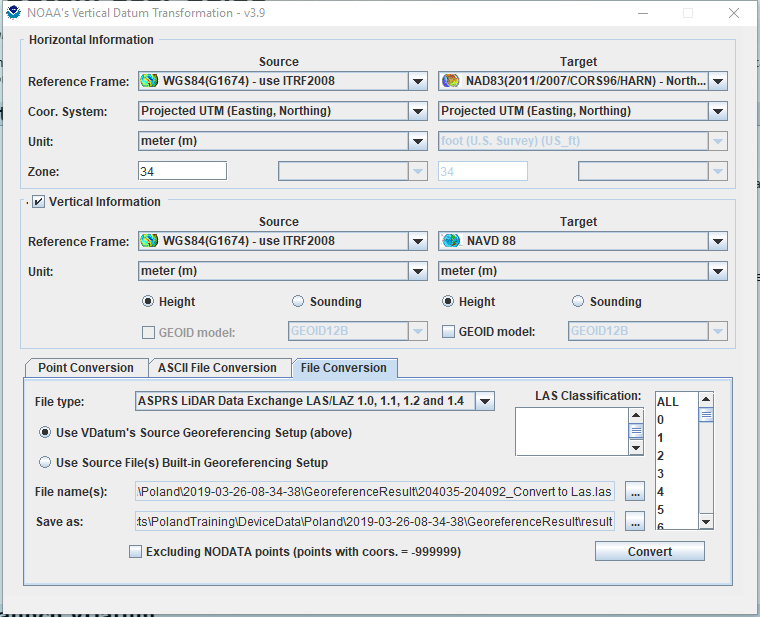
Task: Click class list scrollbar up arrow
Action: [x=706, y=399]
